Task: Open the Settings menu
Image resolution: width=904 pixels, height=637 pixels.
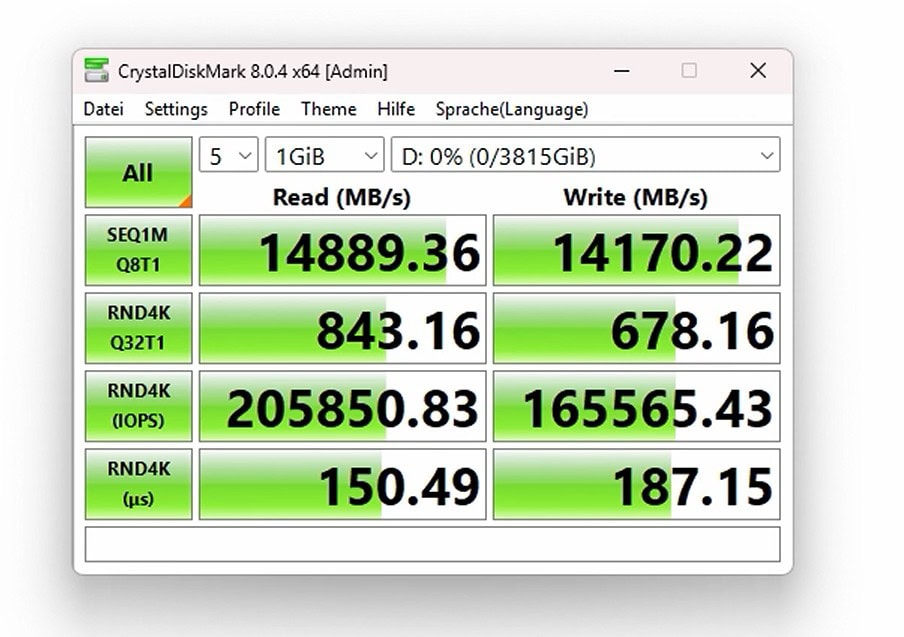Action: [176, 109]
